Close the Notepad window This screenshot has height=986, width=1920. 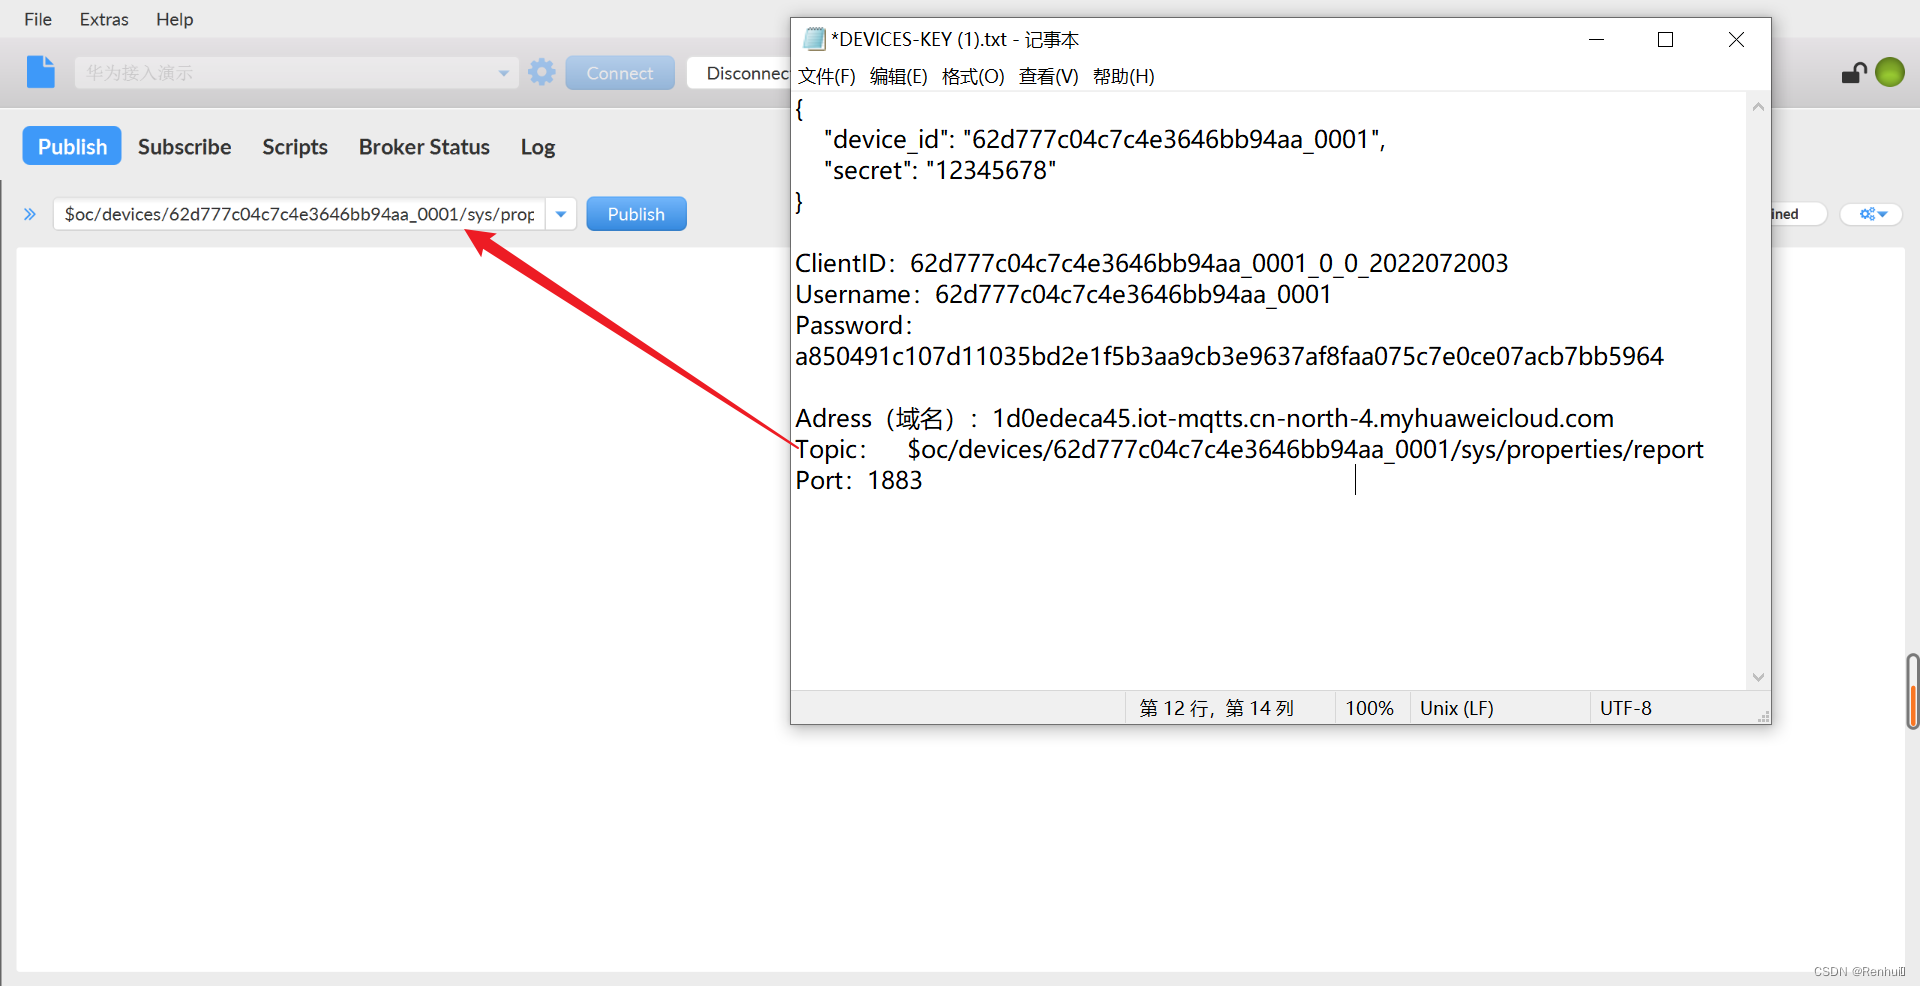[x=1736, y=39]
